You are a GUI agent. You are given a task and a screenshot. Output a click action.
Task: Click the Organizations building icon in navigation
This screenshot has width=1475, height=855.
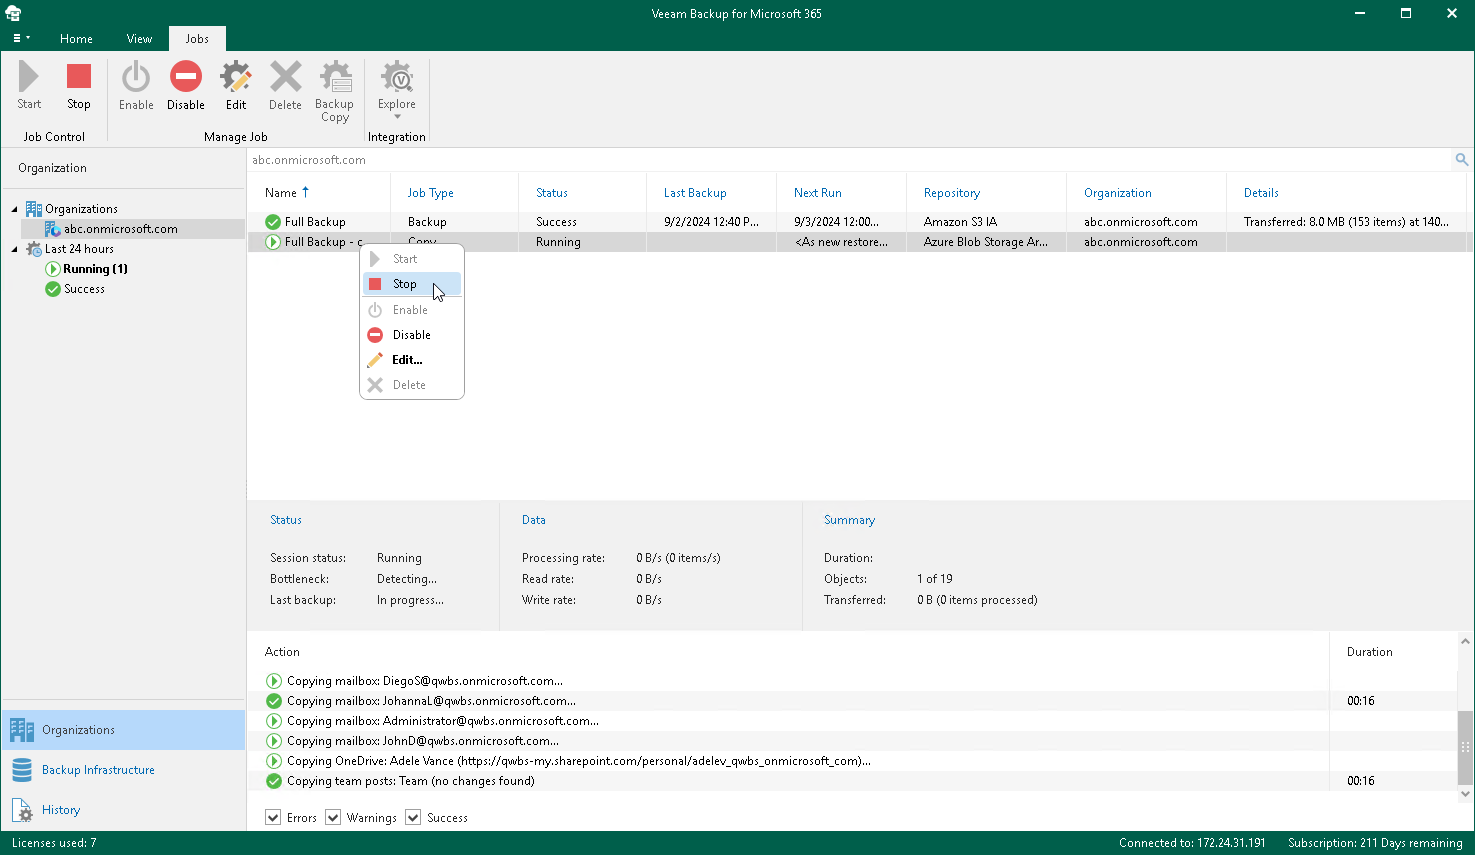point(22,730)
